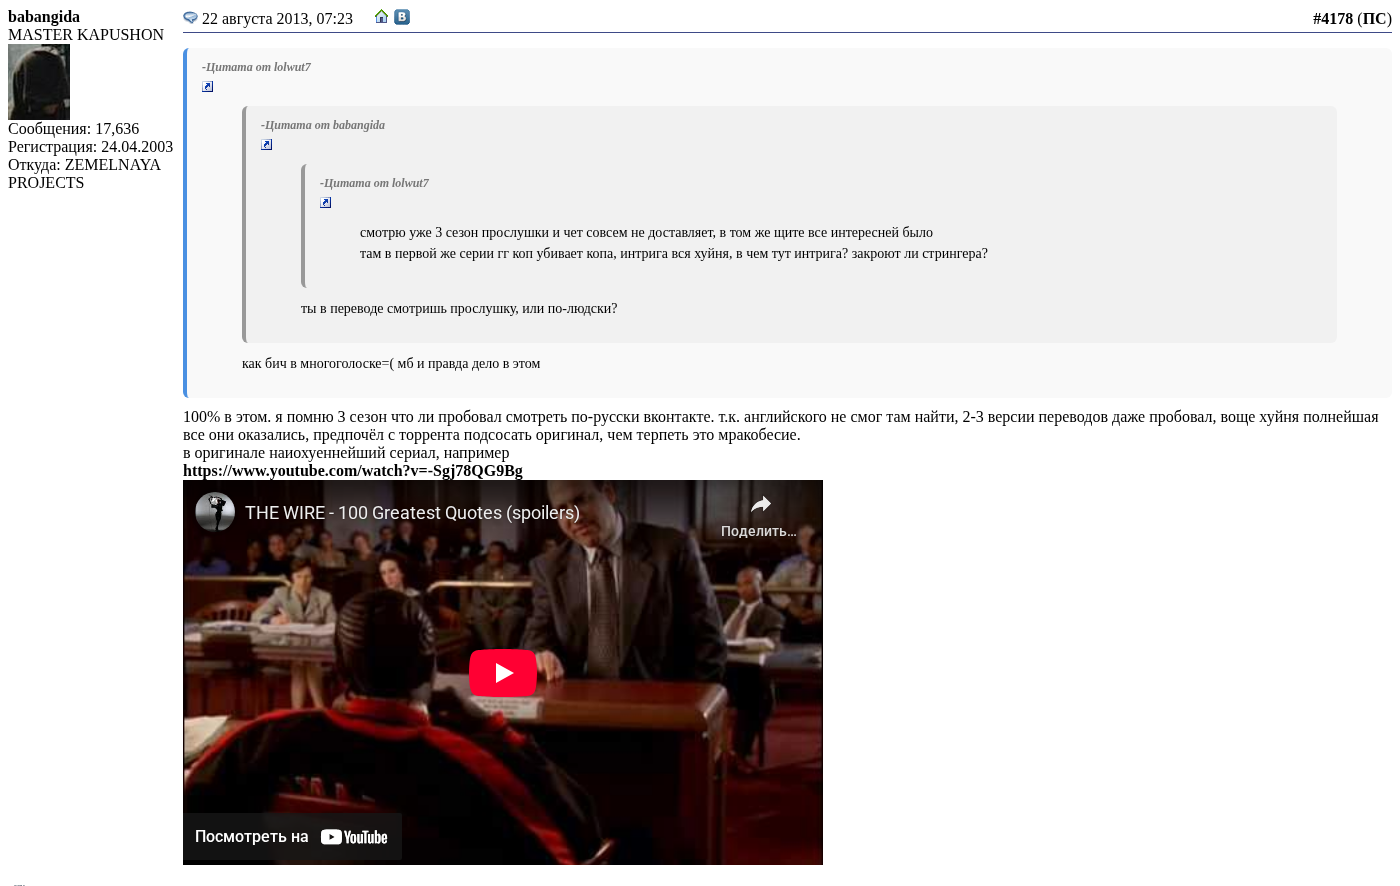Click "Посмотреть на YouTube" button
Image resolution: width=1400 pixels, height=886 pixels.
click(x=292, y=837)
